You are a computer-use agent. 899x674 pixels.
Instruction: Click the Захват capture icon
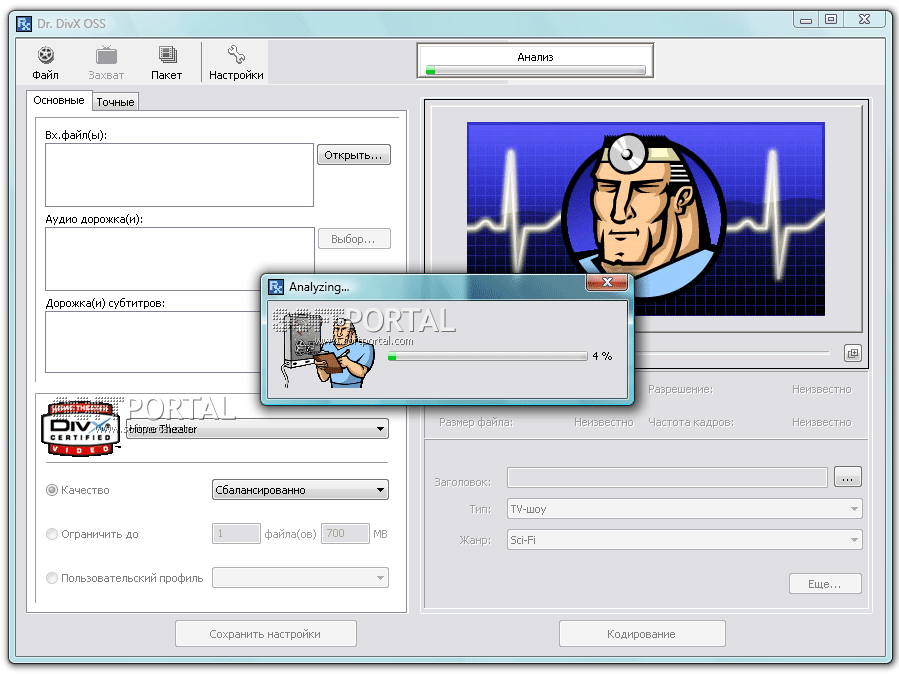(106, 62)
